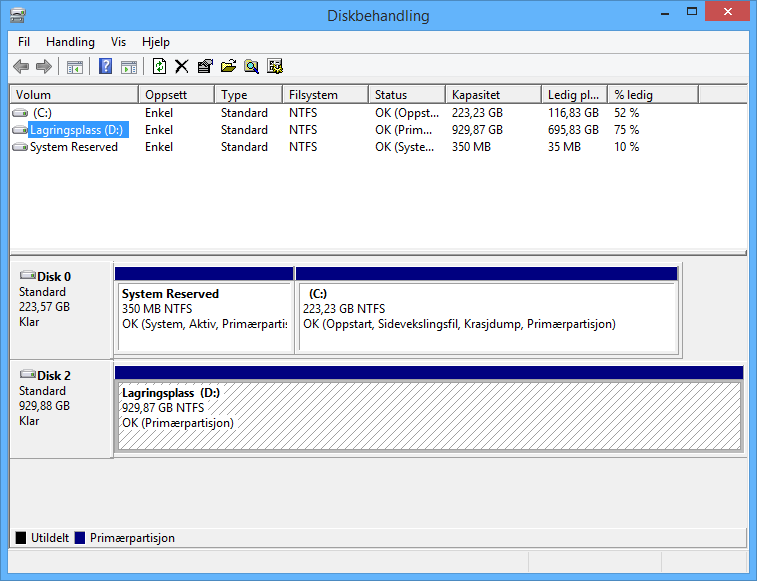Sort by the Status column header
The image size is (757, 581).
tap(407, 95)
